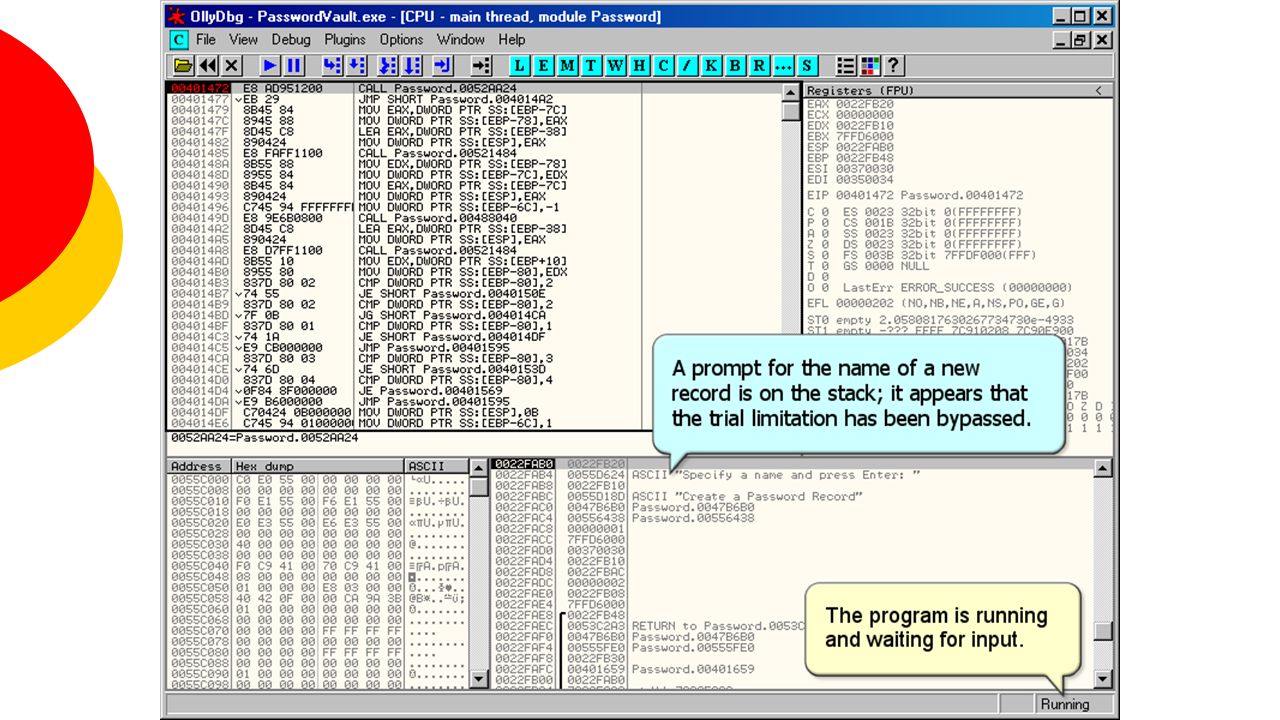Screen dimensions: 1280x720
Task: Open the Debug menu
Action: (x=291, y=40)
